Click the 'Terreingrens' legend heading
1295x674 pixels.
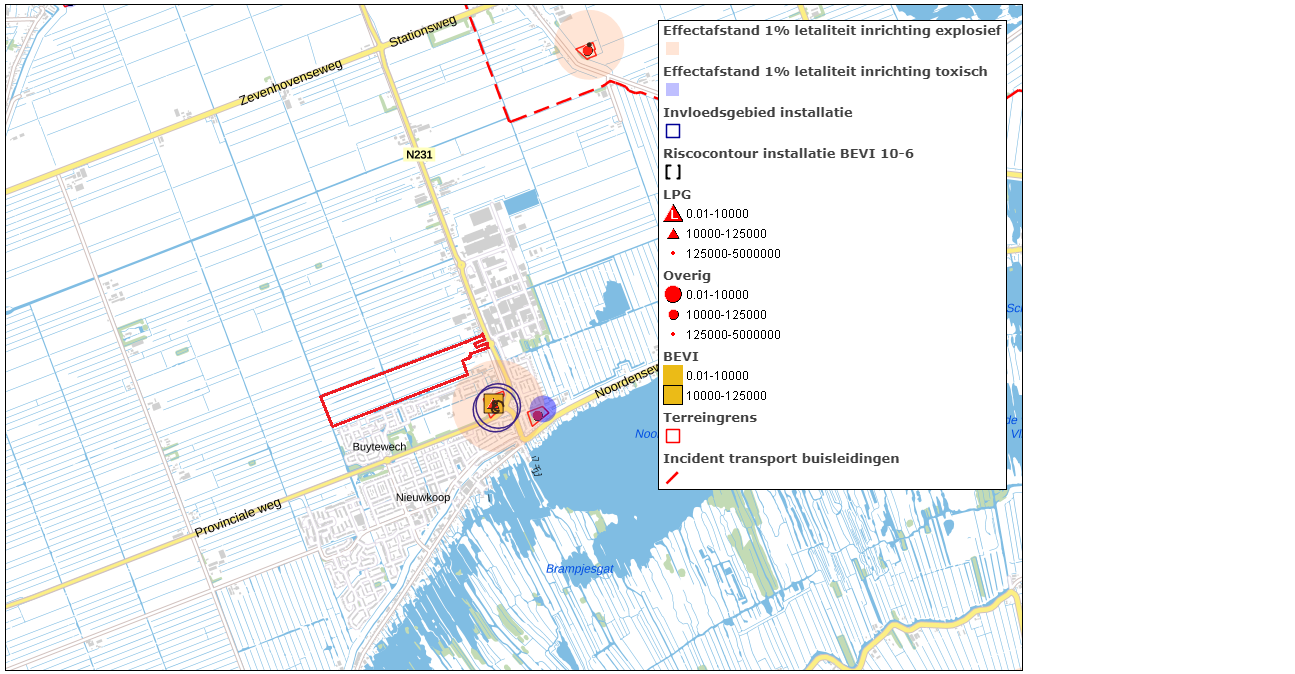[710, 417]
